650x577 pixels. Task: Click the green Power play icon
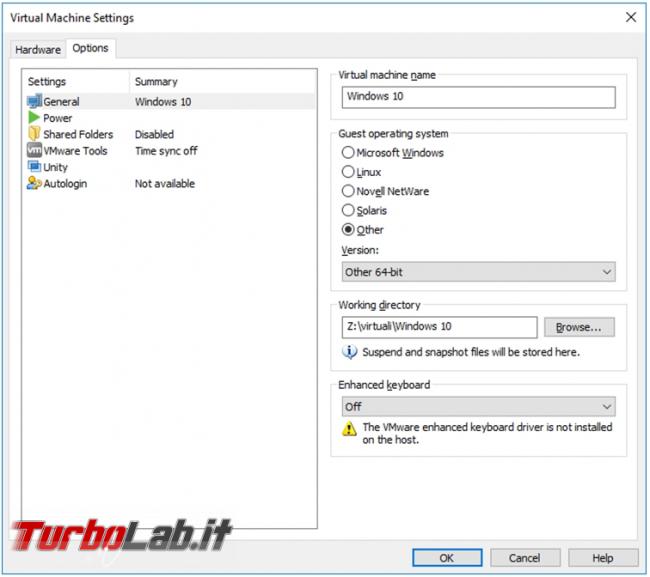tap(34, 118)
